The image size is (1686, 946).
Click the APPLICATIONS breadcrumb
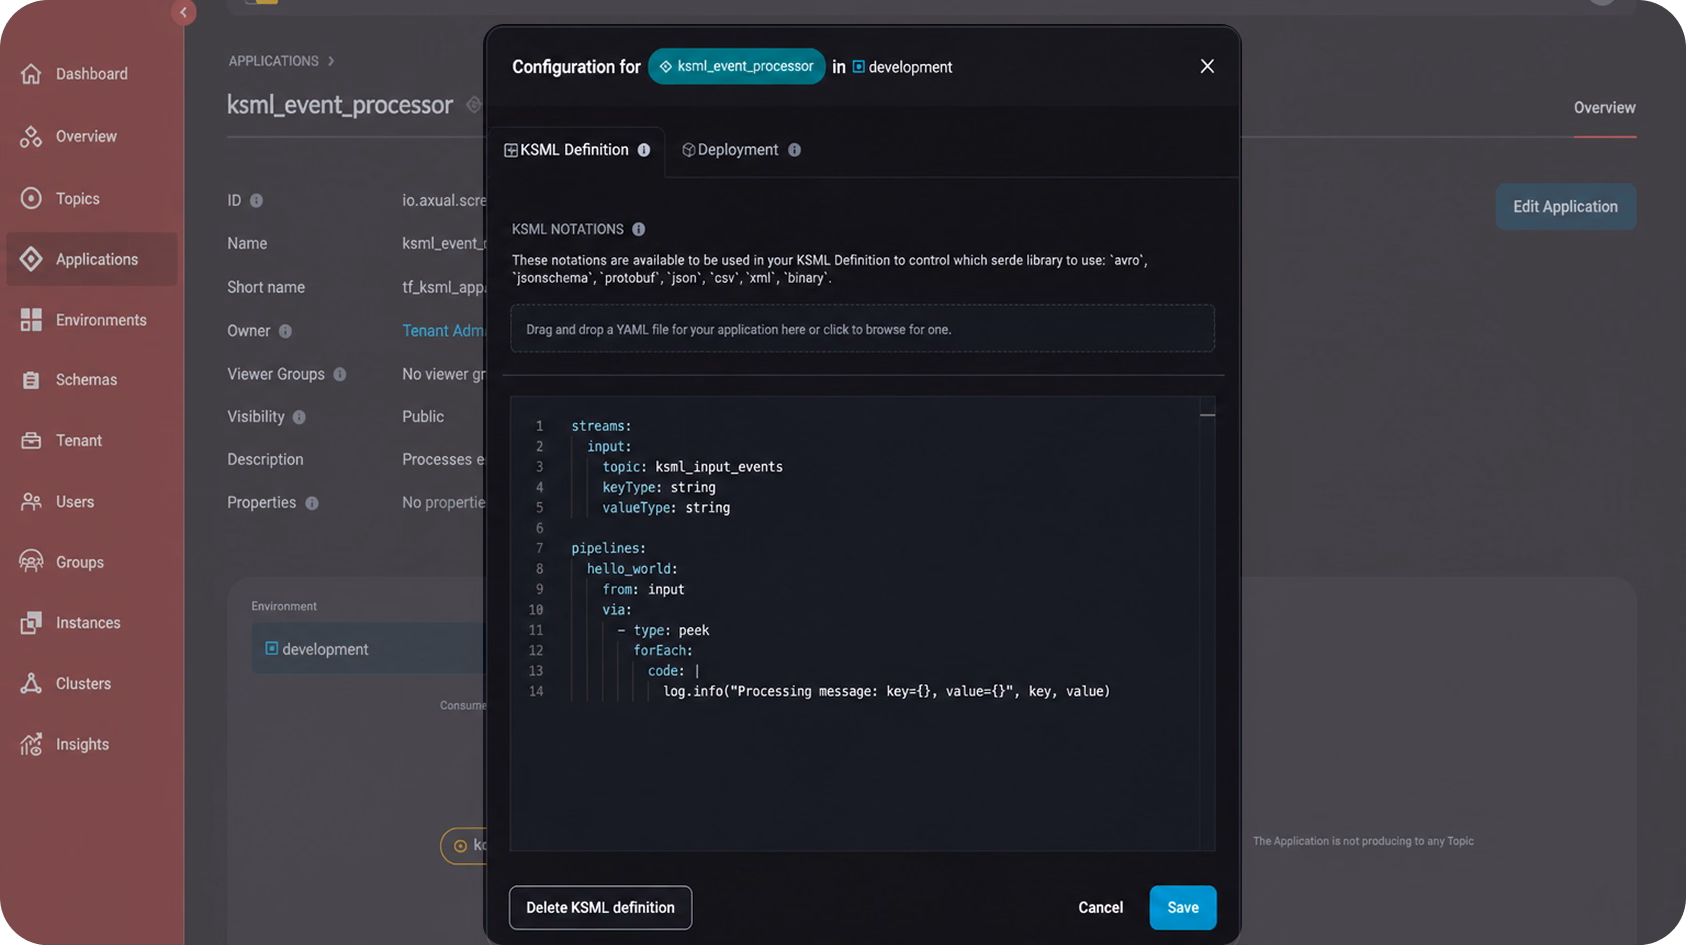point(273,61)
